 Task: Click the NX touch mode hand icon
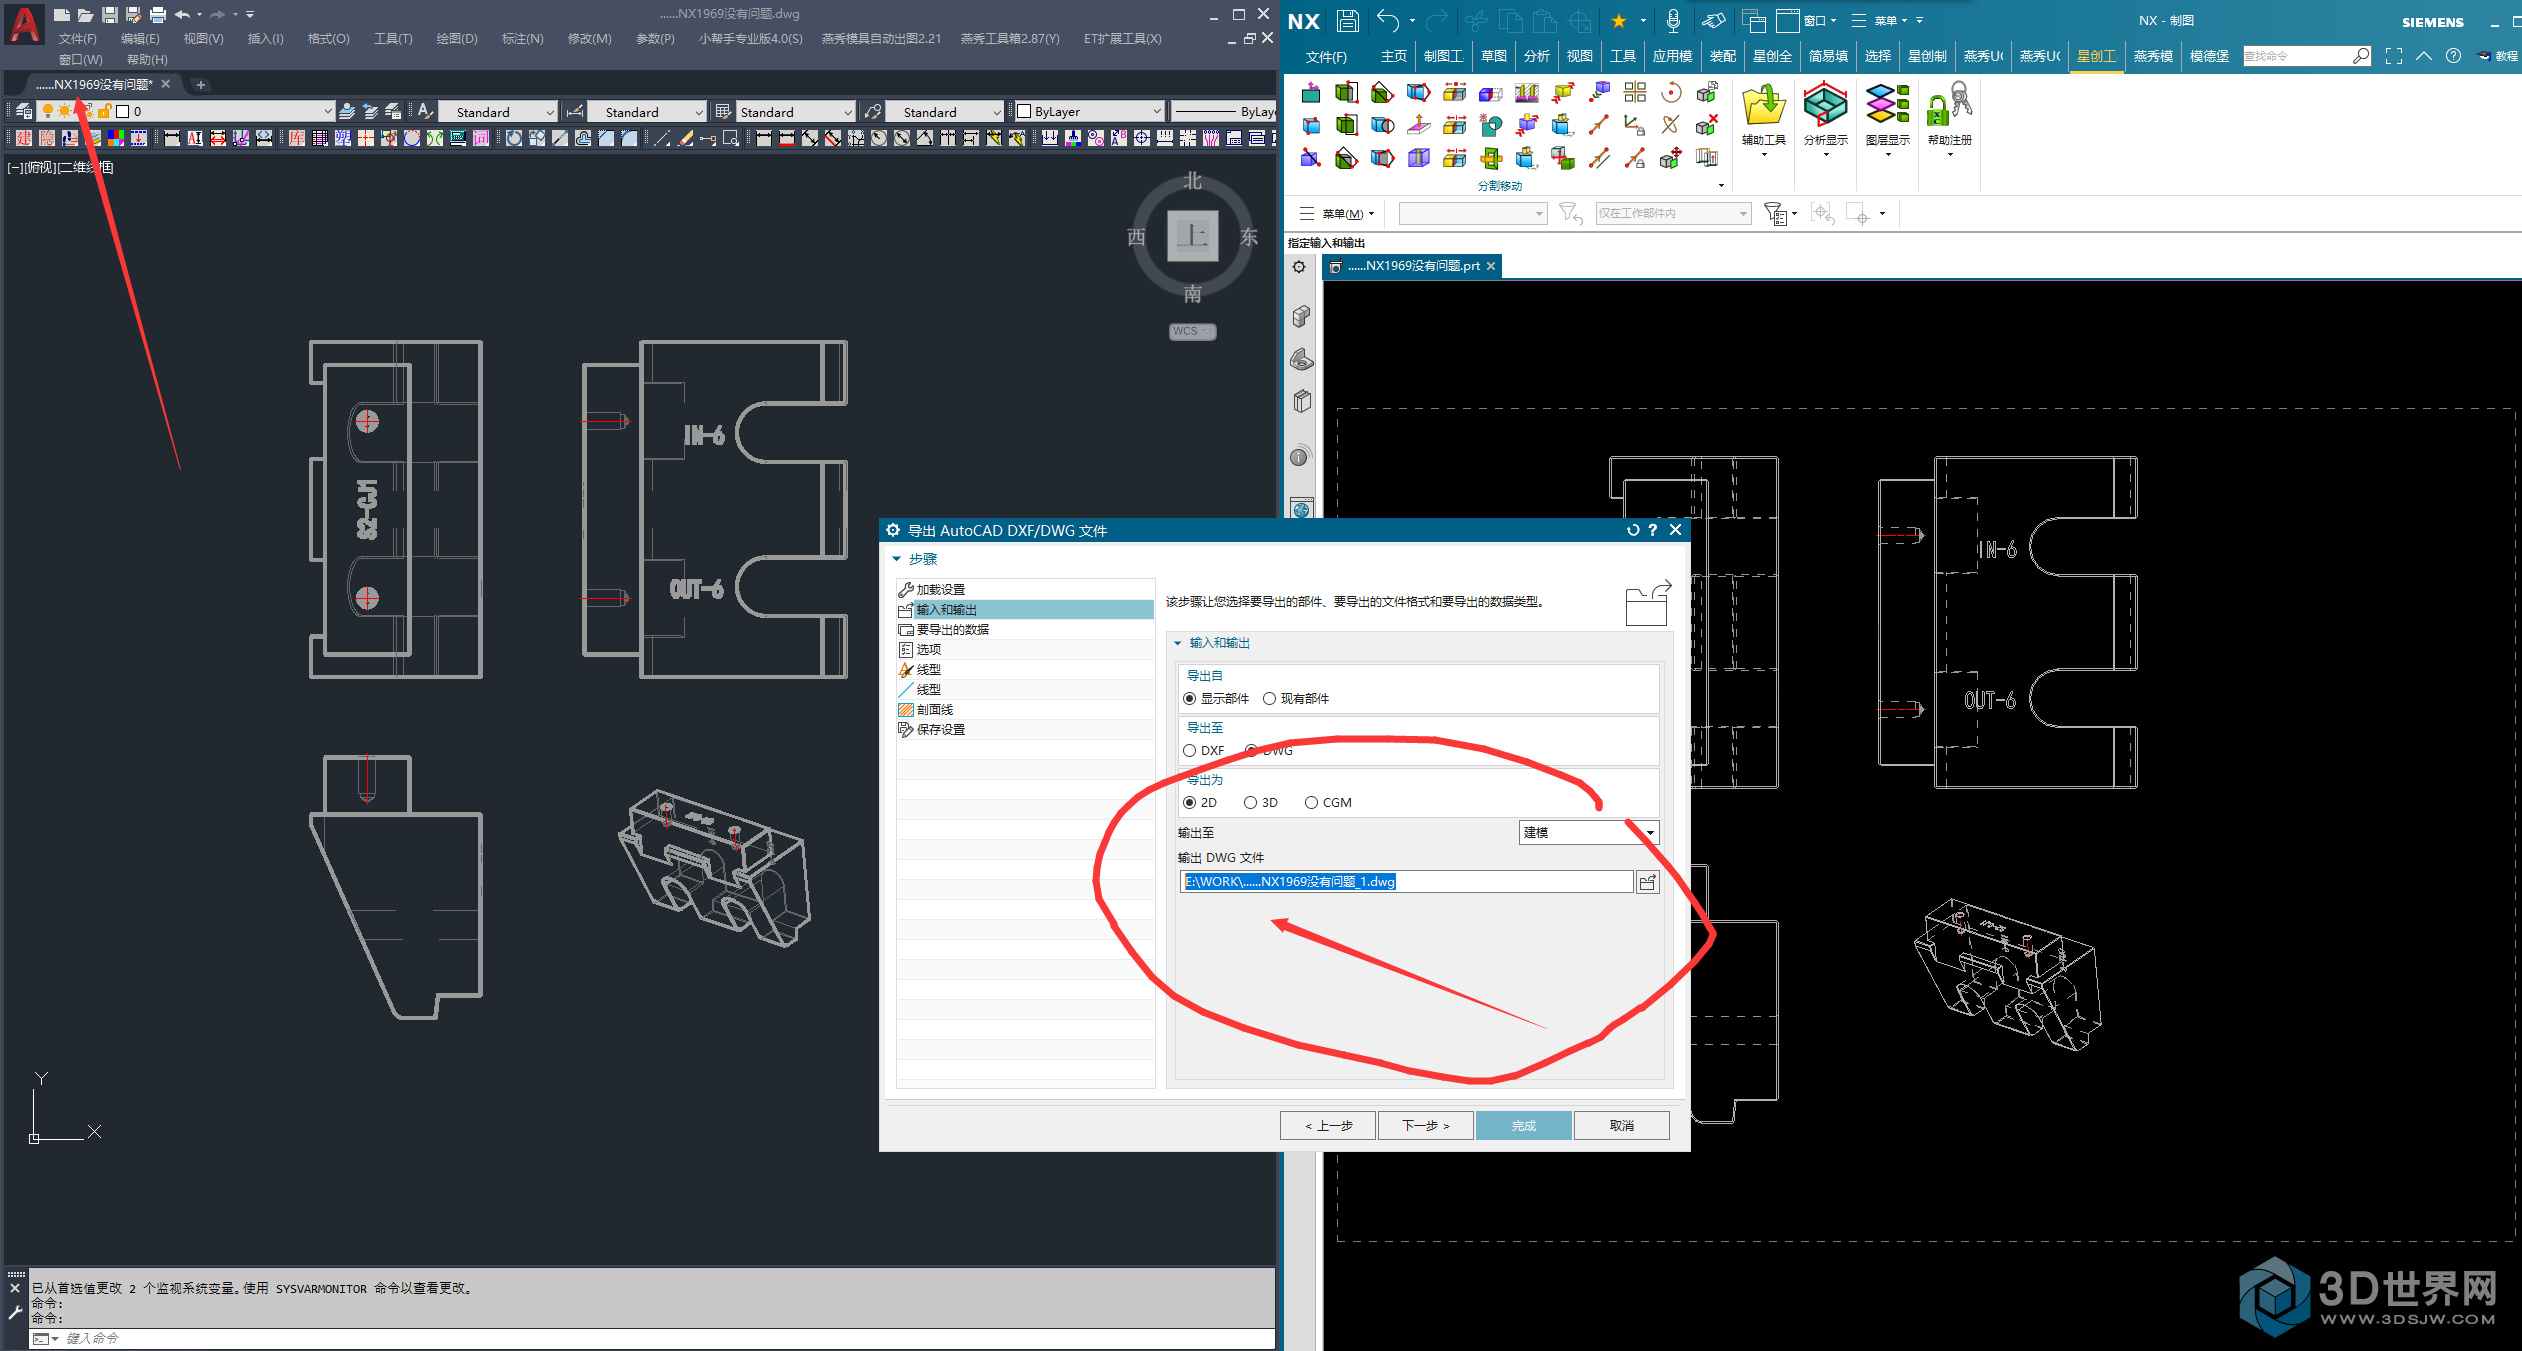(x=1713, y=20)
